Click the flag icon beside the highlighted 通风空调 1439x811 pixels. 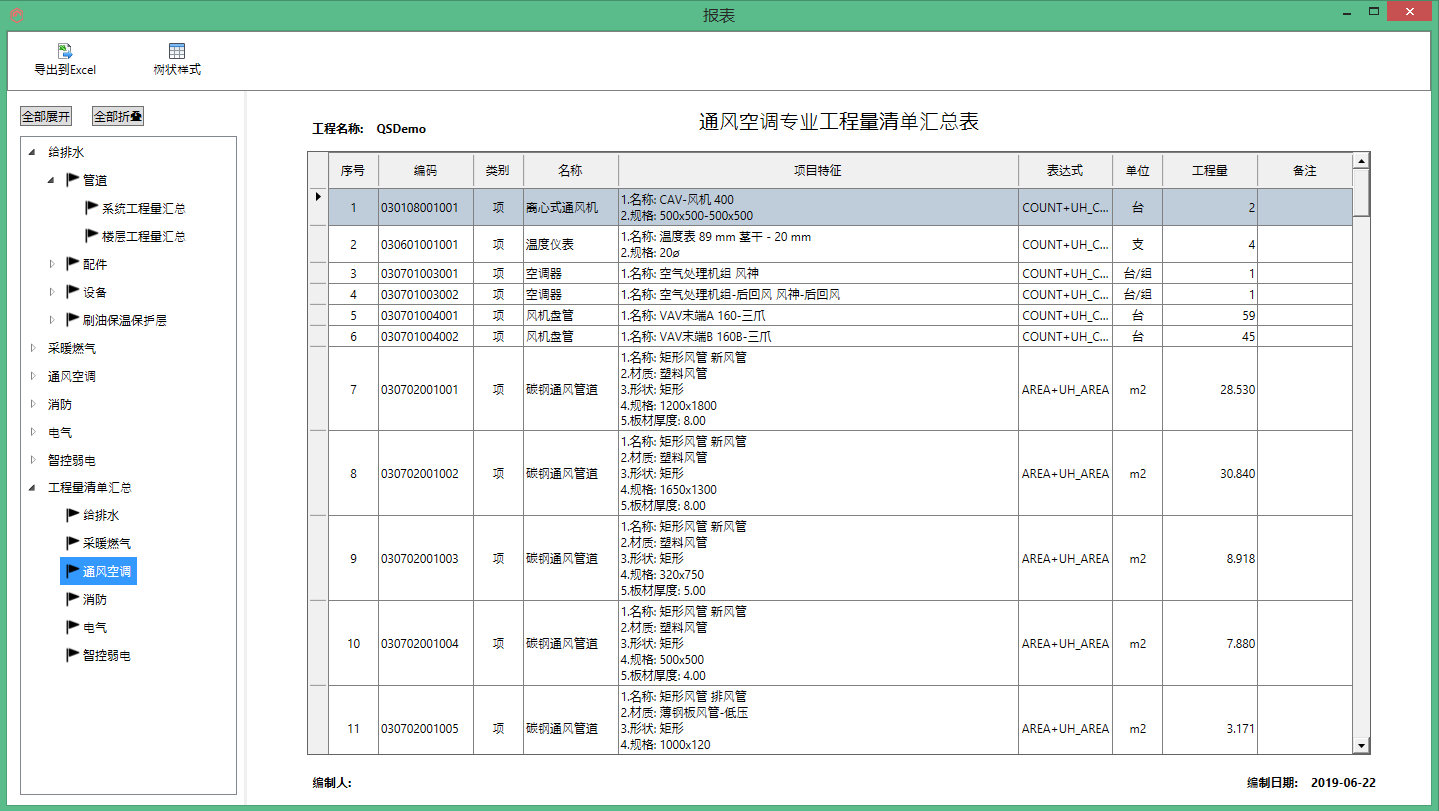[x=72, y=571]
